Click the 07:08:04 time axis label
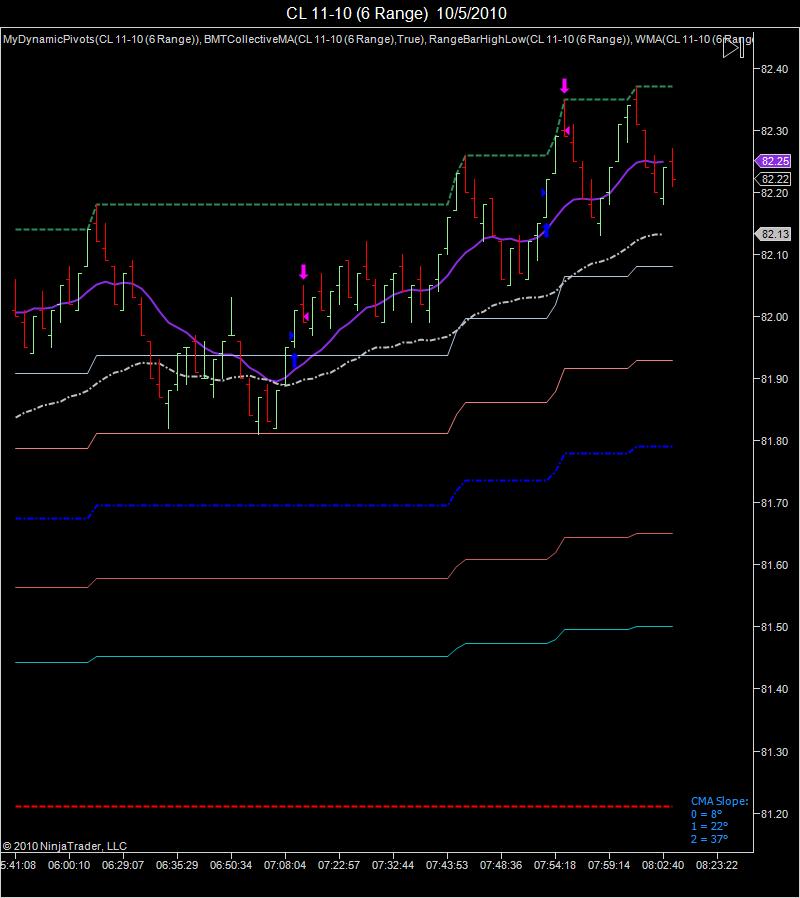800x898 pixels. (x=285, y=865)
